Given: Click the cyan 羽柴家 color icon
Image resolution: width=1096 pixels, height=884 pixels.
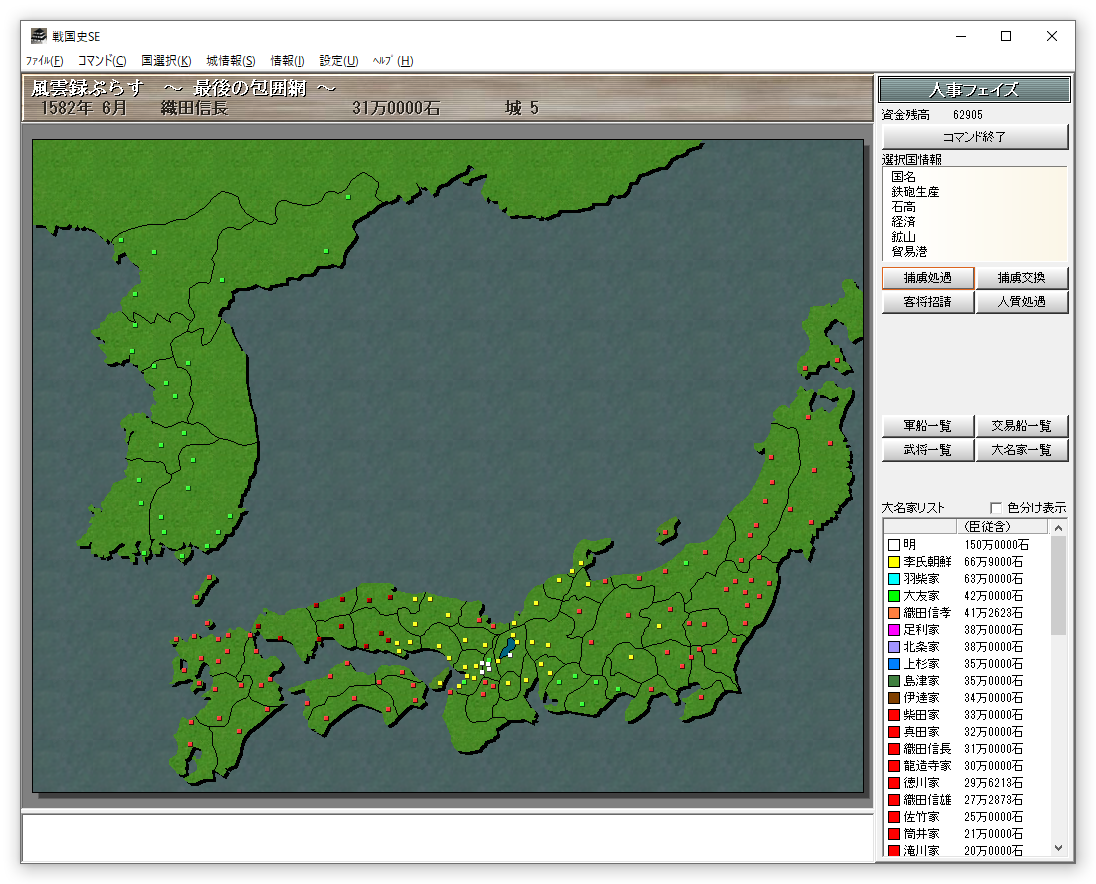Looking at the screenshot, I should (x=893, y=579).
